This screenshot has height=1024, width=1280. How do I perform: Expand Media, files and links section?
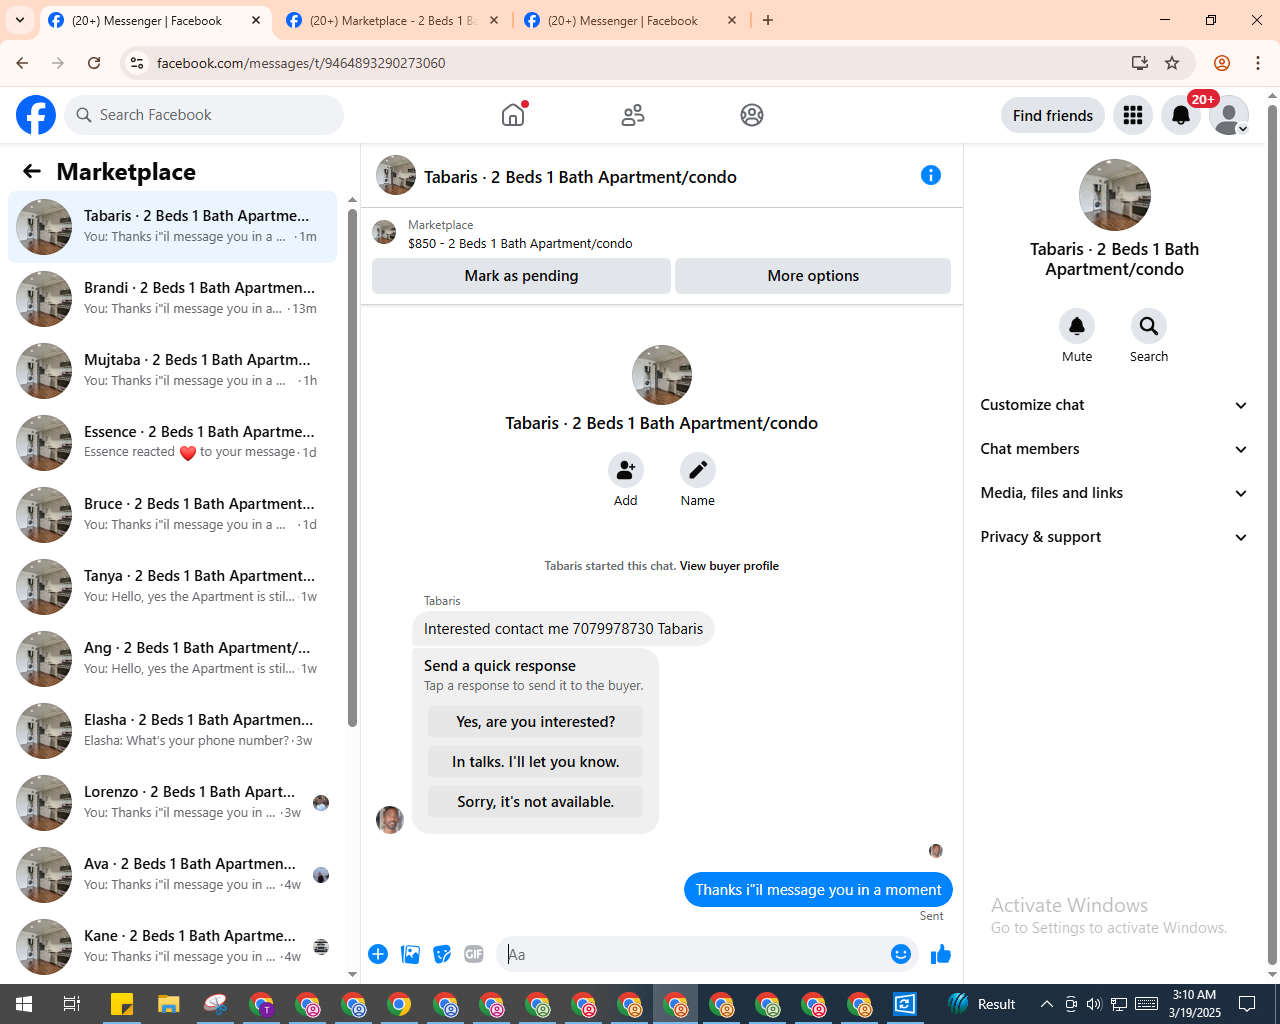coord(1114,493)
